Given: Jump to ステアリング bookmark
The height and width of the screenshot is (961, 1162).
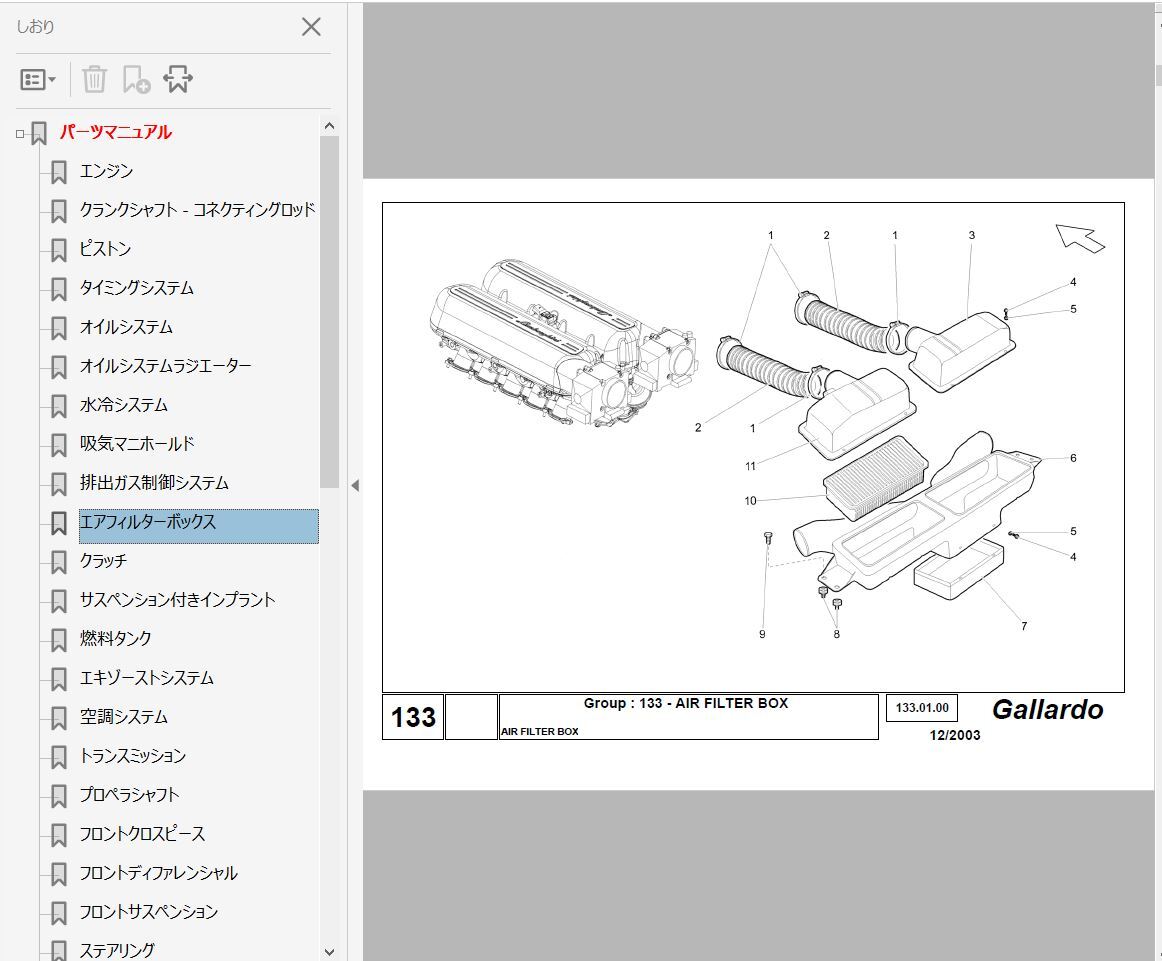Looking at the screenshot, I should (117, 951).
